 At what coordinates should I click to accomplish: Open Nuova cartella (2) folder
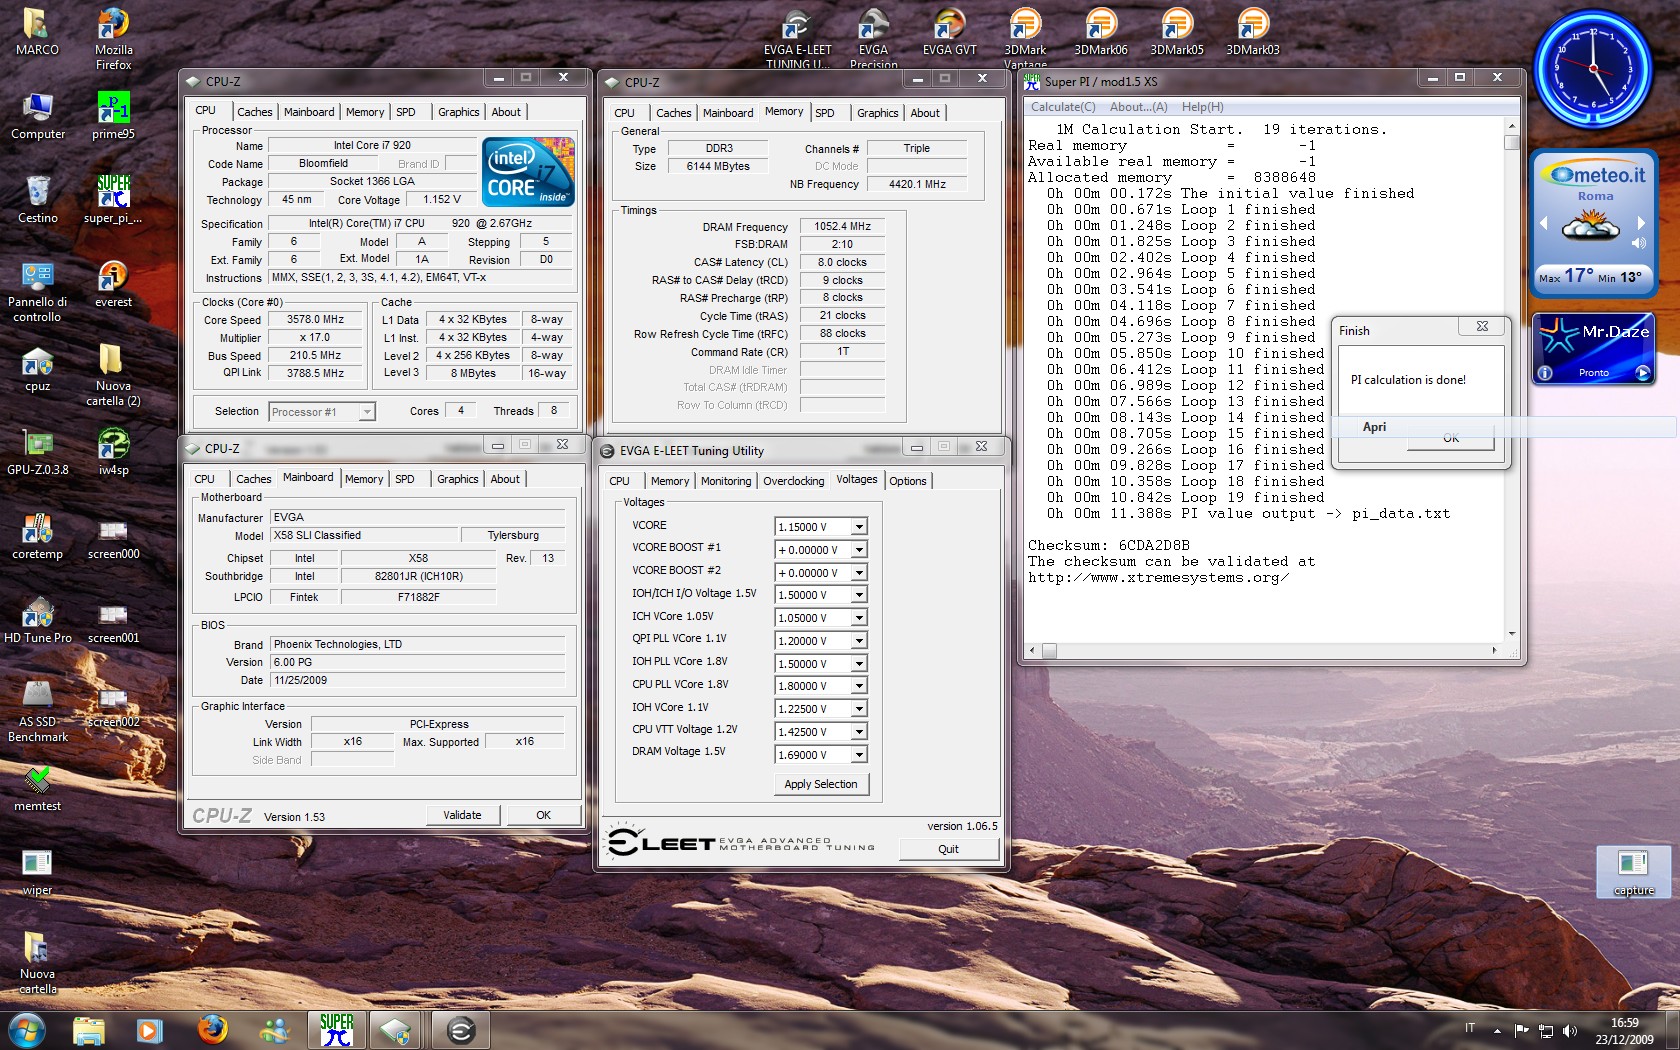113,376
